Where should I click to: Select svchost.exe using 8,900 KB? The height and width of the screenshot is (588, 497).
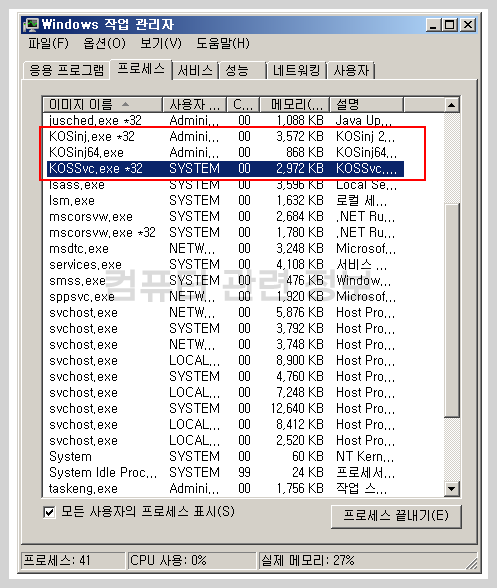[x=225, y=360]
